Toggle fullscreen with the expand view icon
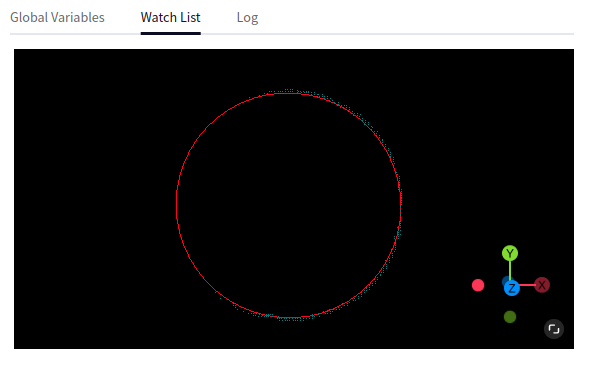 554,329
